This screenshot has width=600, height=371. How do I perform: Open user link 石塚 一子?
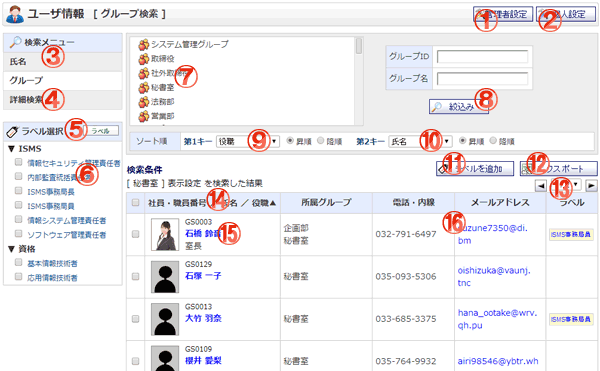[x=203, y=276]
